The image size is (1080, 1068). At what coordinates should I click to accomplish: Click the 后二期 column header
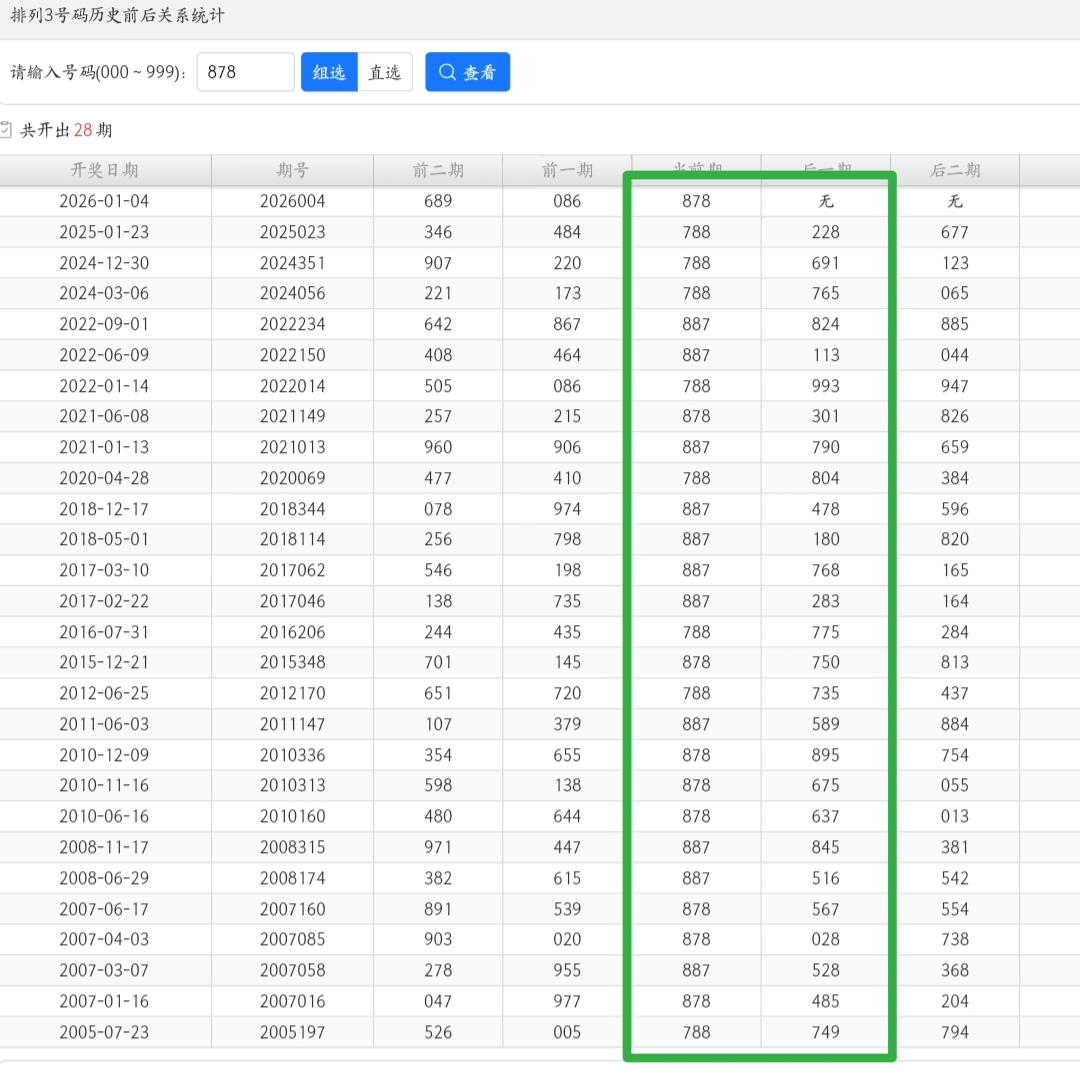(955, 170)
